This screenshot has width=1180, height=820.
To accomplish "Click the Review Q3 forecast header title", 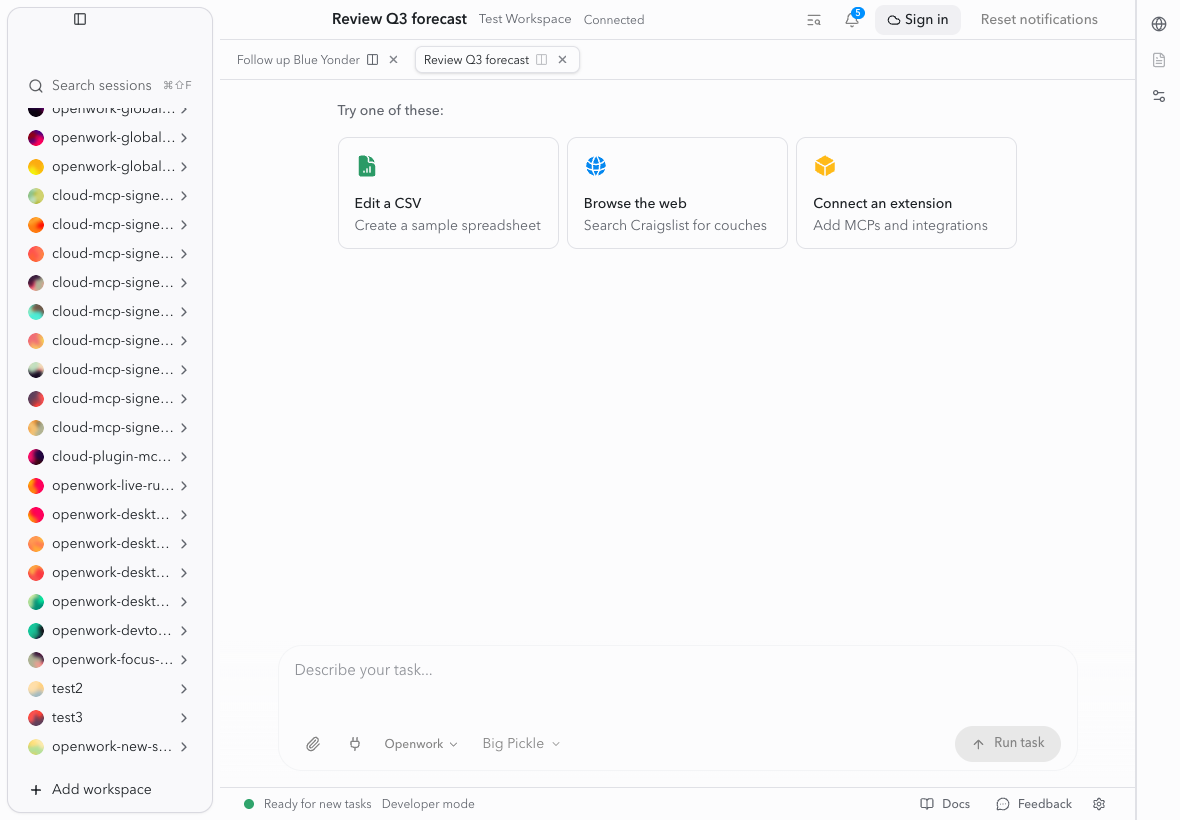I will (x=399, y=20).
